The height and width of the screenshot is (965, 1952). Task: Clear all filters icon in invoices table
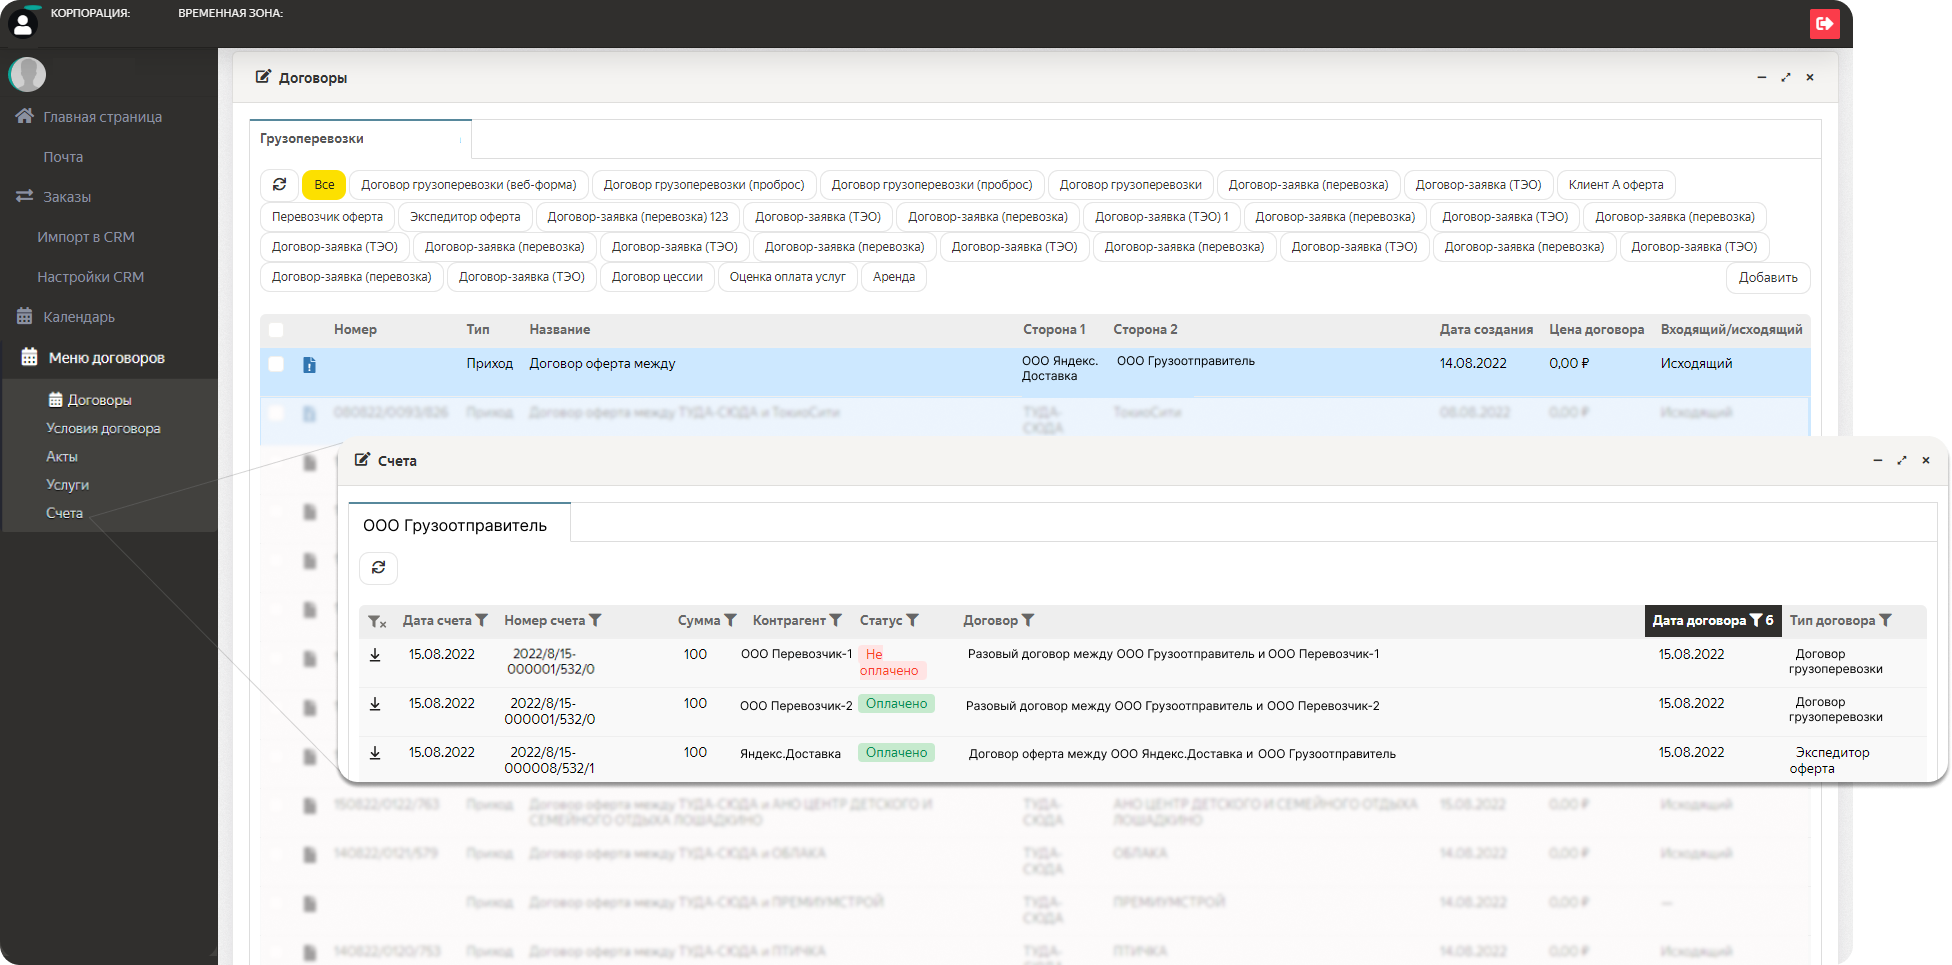point(376,621)
